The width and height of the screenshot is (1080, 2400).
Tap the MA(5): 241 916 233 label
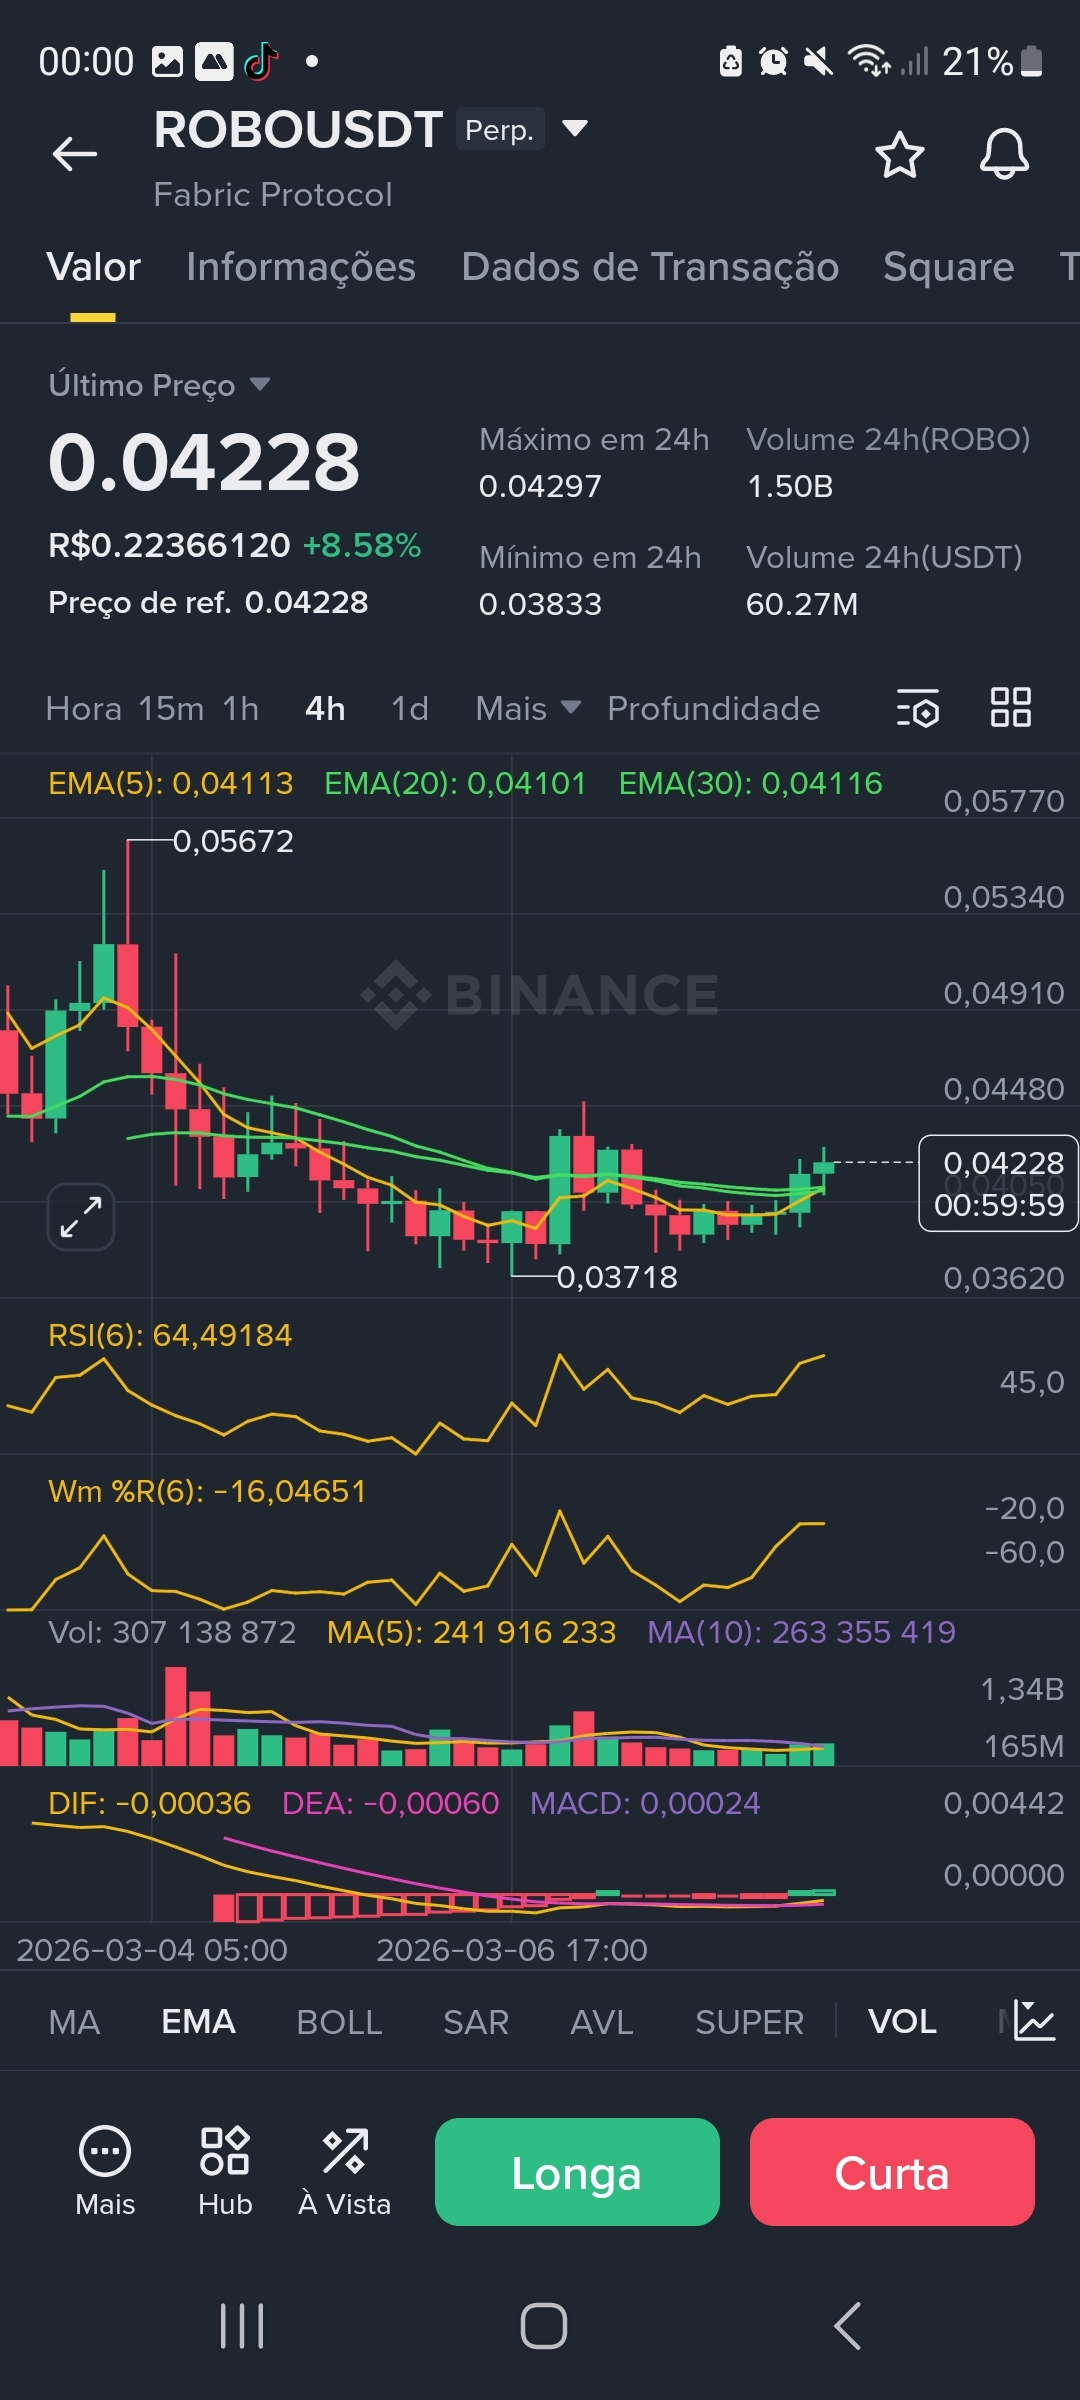tap(471, 1632)
